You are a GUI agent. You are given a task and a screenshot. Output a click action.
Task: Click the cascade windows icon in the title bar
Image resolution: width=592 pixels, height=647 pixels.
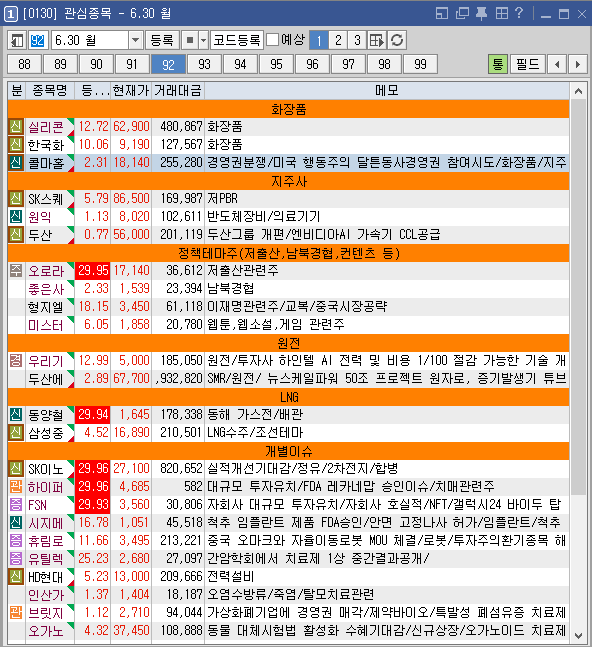[x=462, y=14]
